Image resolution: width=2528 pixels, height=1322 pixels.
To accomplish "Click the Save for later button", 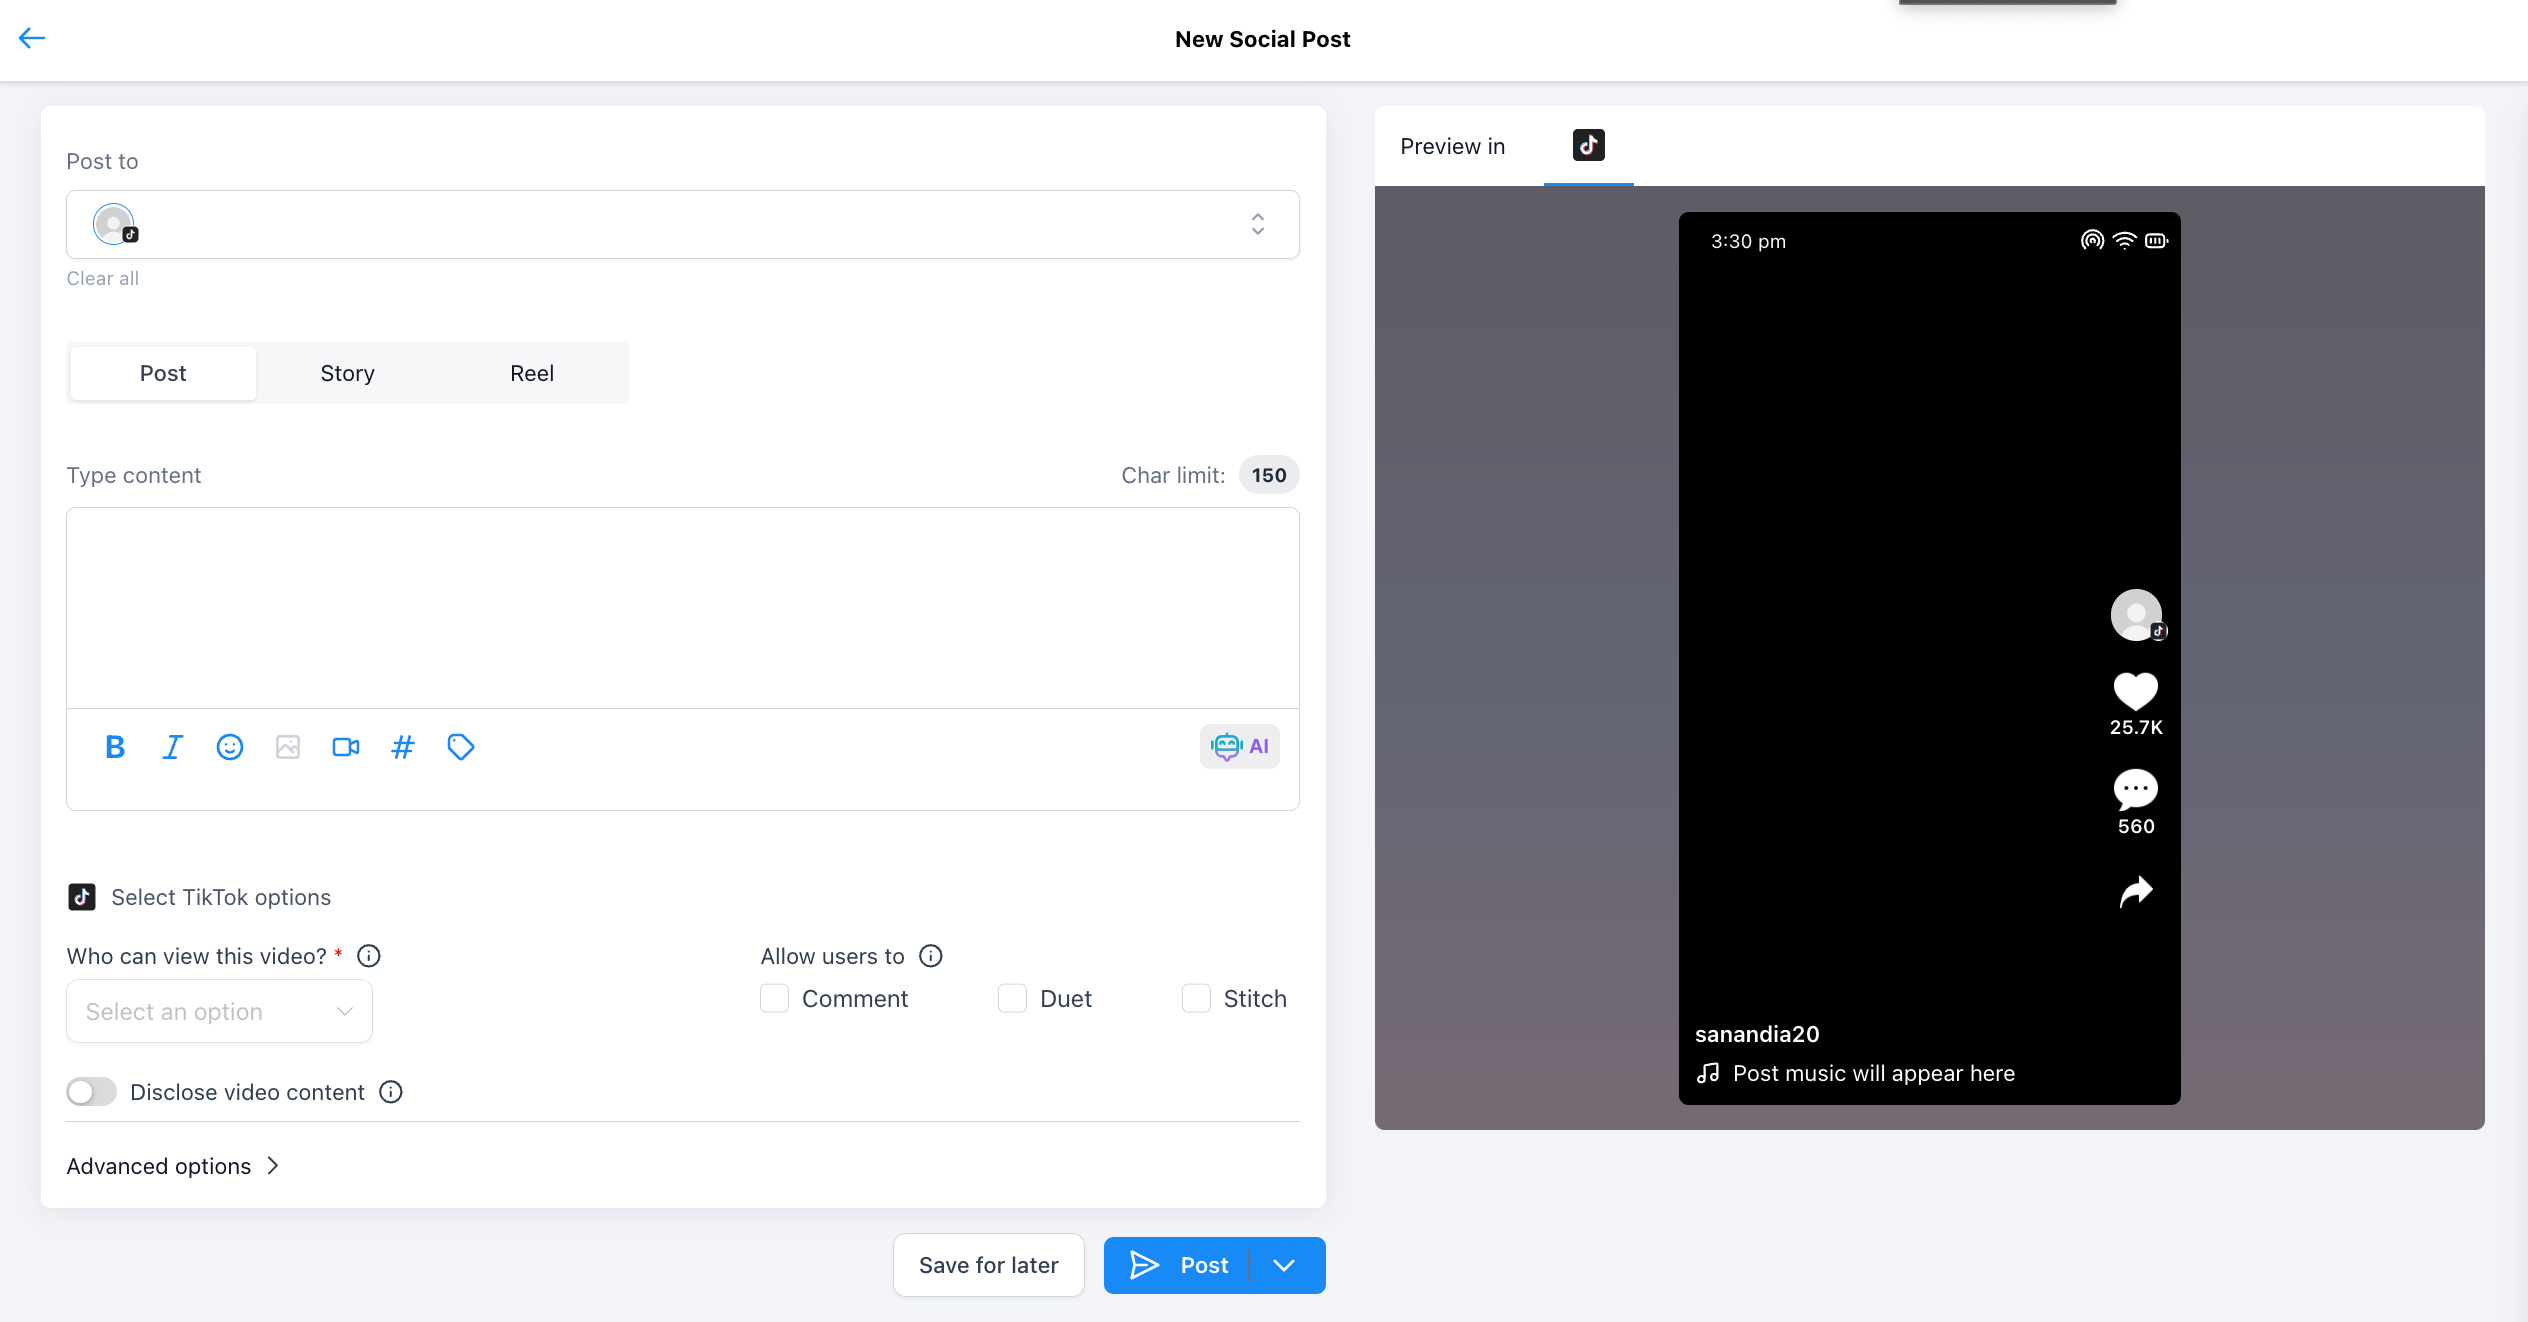I will [988, 1265].
